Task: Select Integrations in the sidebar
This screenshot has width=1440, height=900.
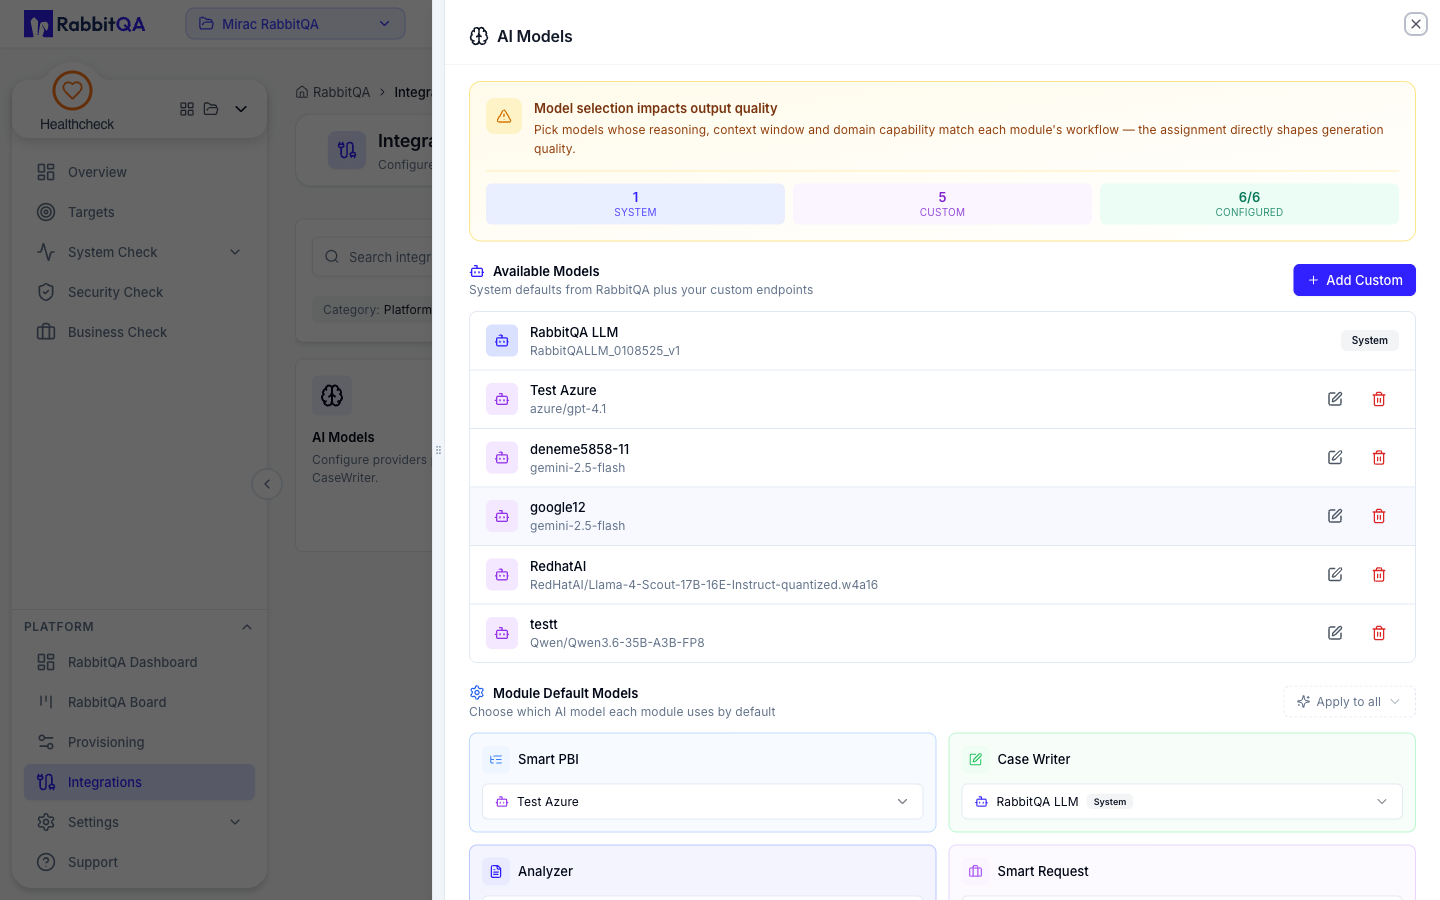Action: pos(139,782)
